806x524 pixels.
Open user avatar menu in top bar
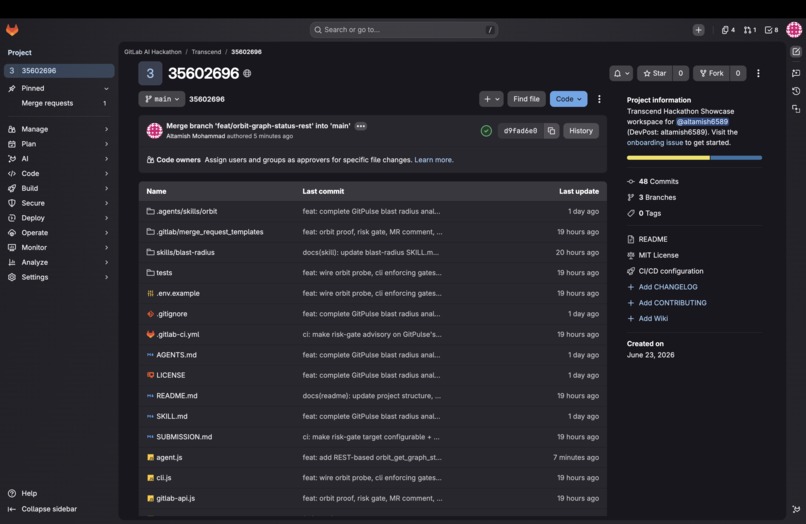(x=794, y=30)
